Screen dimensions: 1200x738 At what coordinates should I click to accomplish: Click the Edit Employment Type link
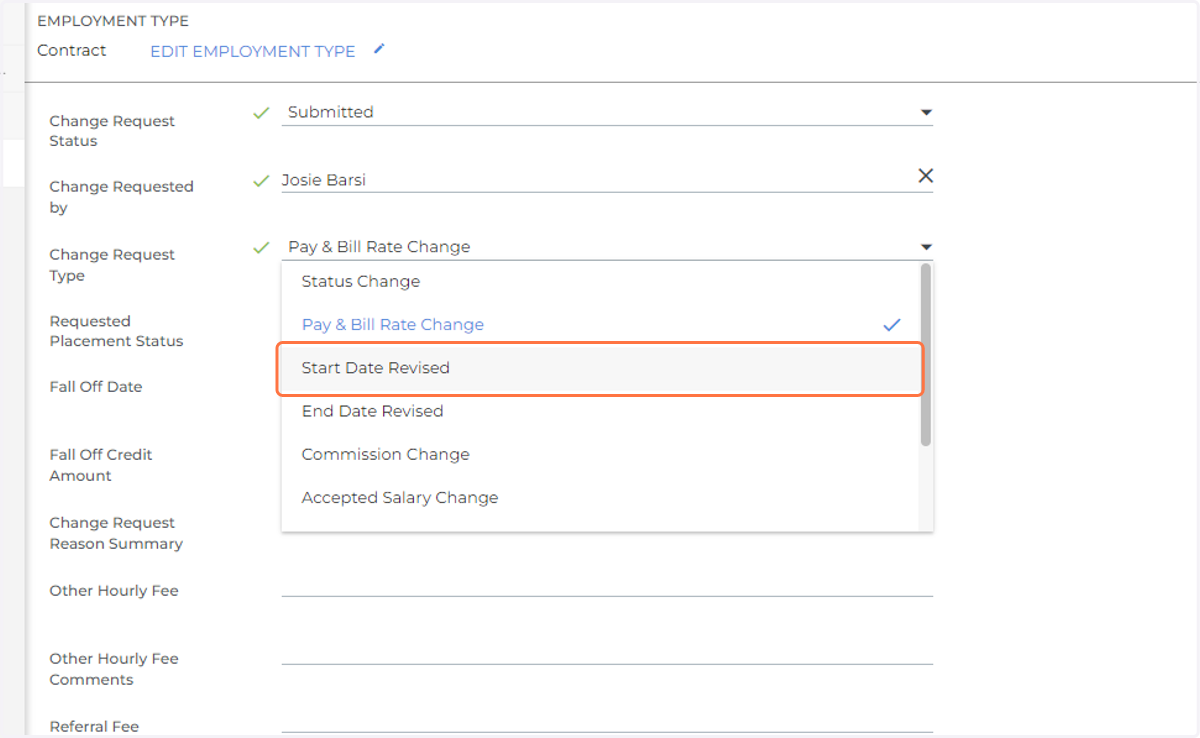point(253,51)
